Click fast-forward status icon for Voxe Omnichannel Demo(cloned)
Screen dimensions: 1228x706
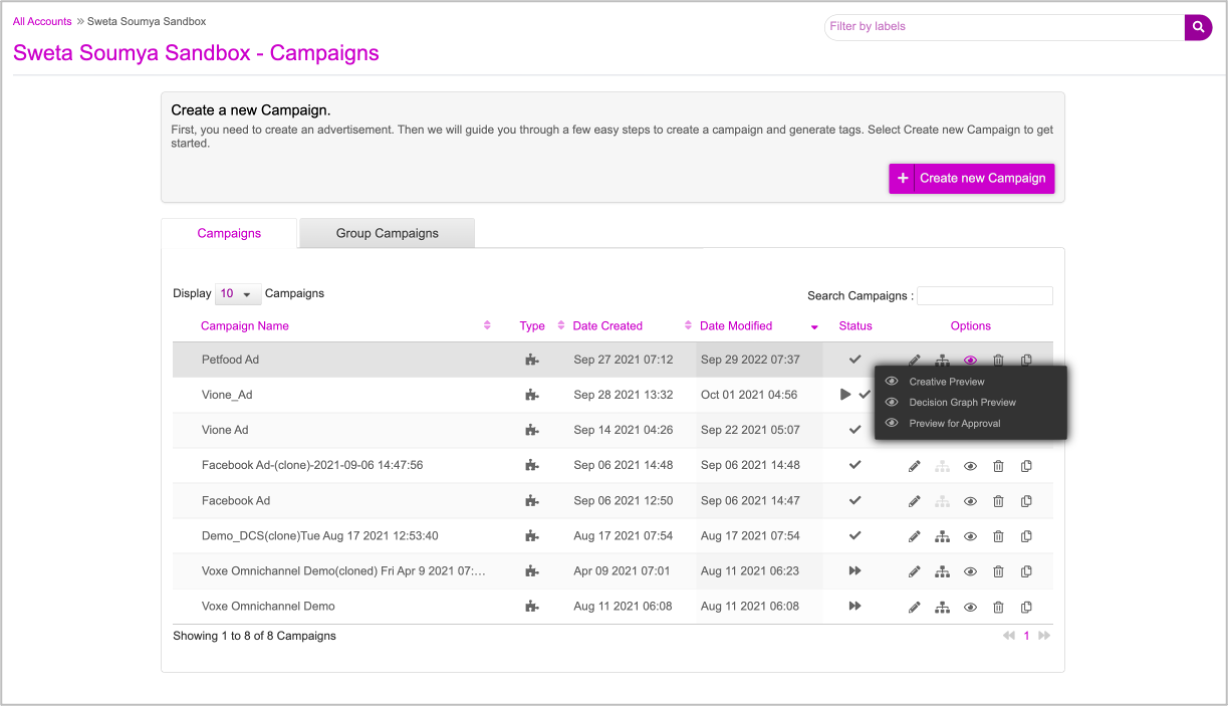click(x=855, y=571)
